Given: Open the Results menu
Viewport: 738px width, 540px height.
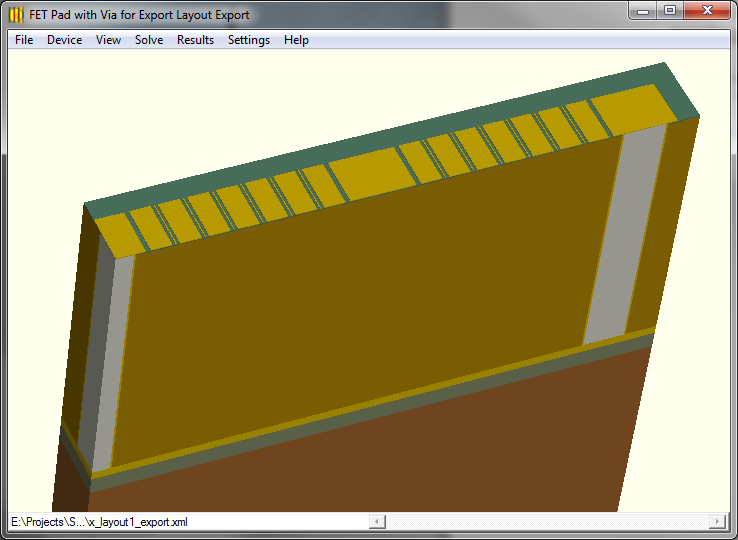Looking at the screenshot, I should coord(195,40).
